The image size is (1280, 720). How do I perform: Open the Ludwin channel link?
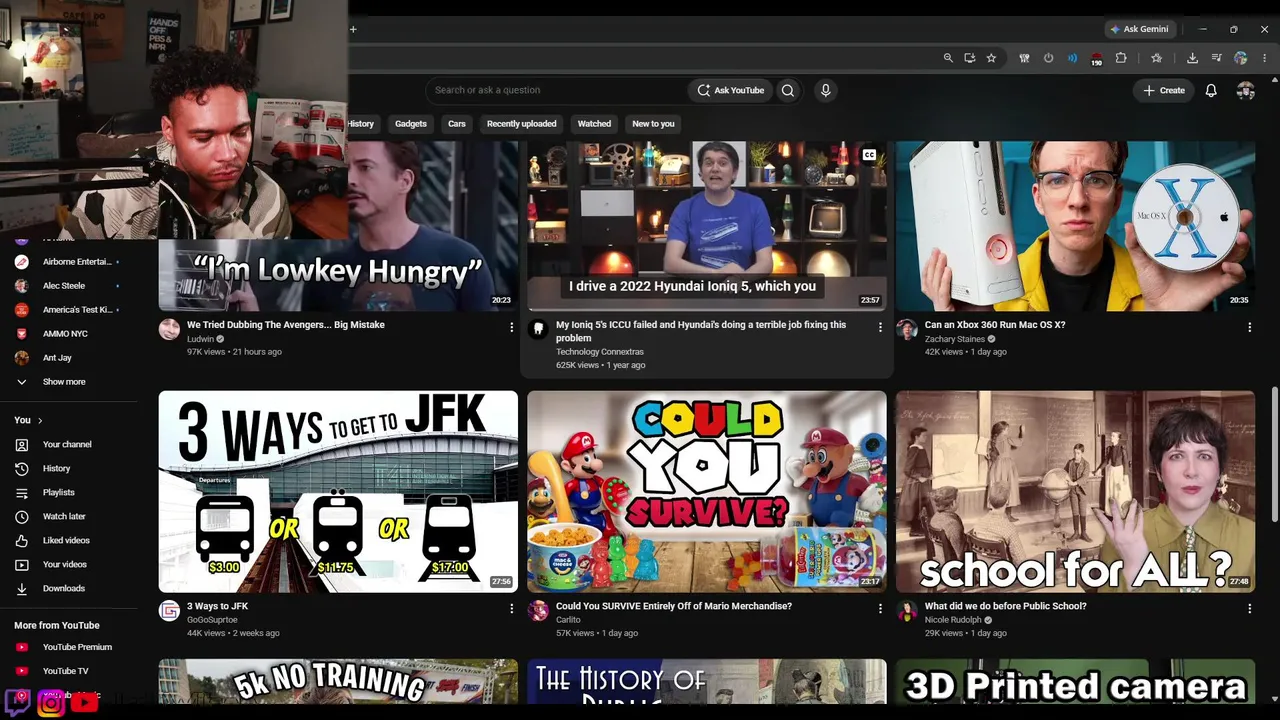(x=200, y=339)
